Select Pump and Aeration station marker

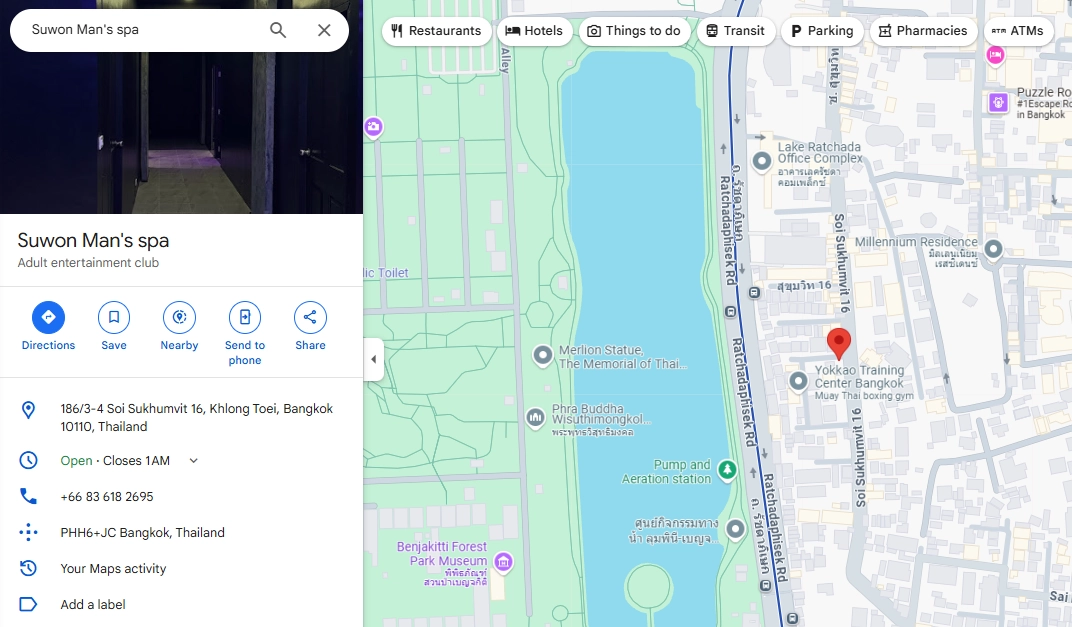tap(727, 470)
